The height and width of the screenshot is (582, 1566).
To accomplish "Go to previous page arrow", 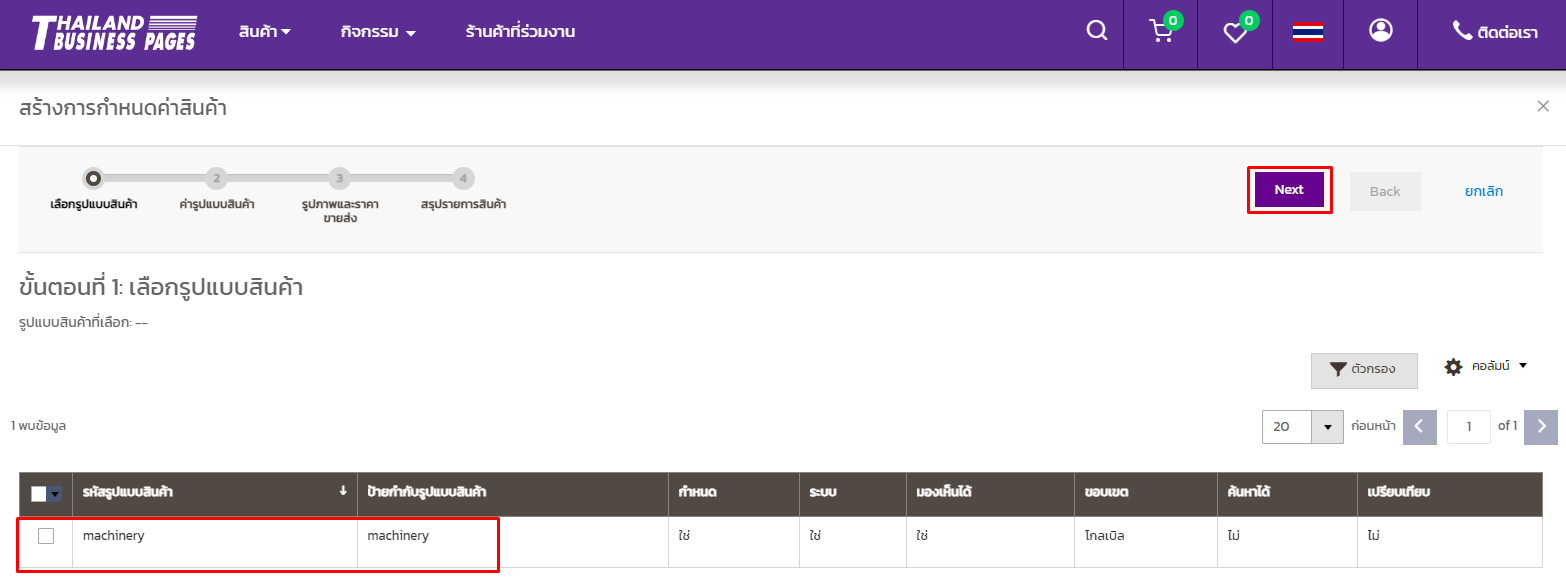I will coord(1420,426).
